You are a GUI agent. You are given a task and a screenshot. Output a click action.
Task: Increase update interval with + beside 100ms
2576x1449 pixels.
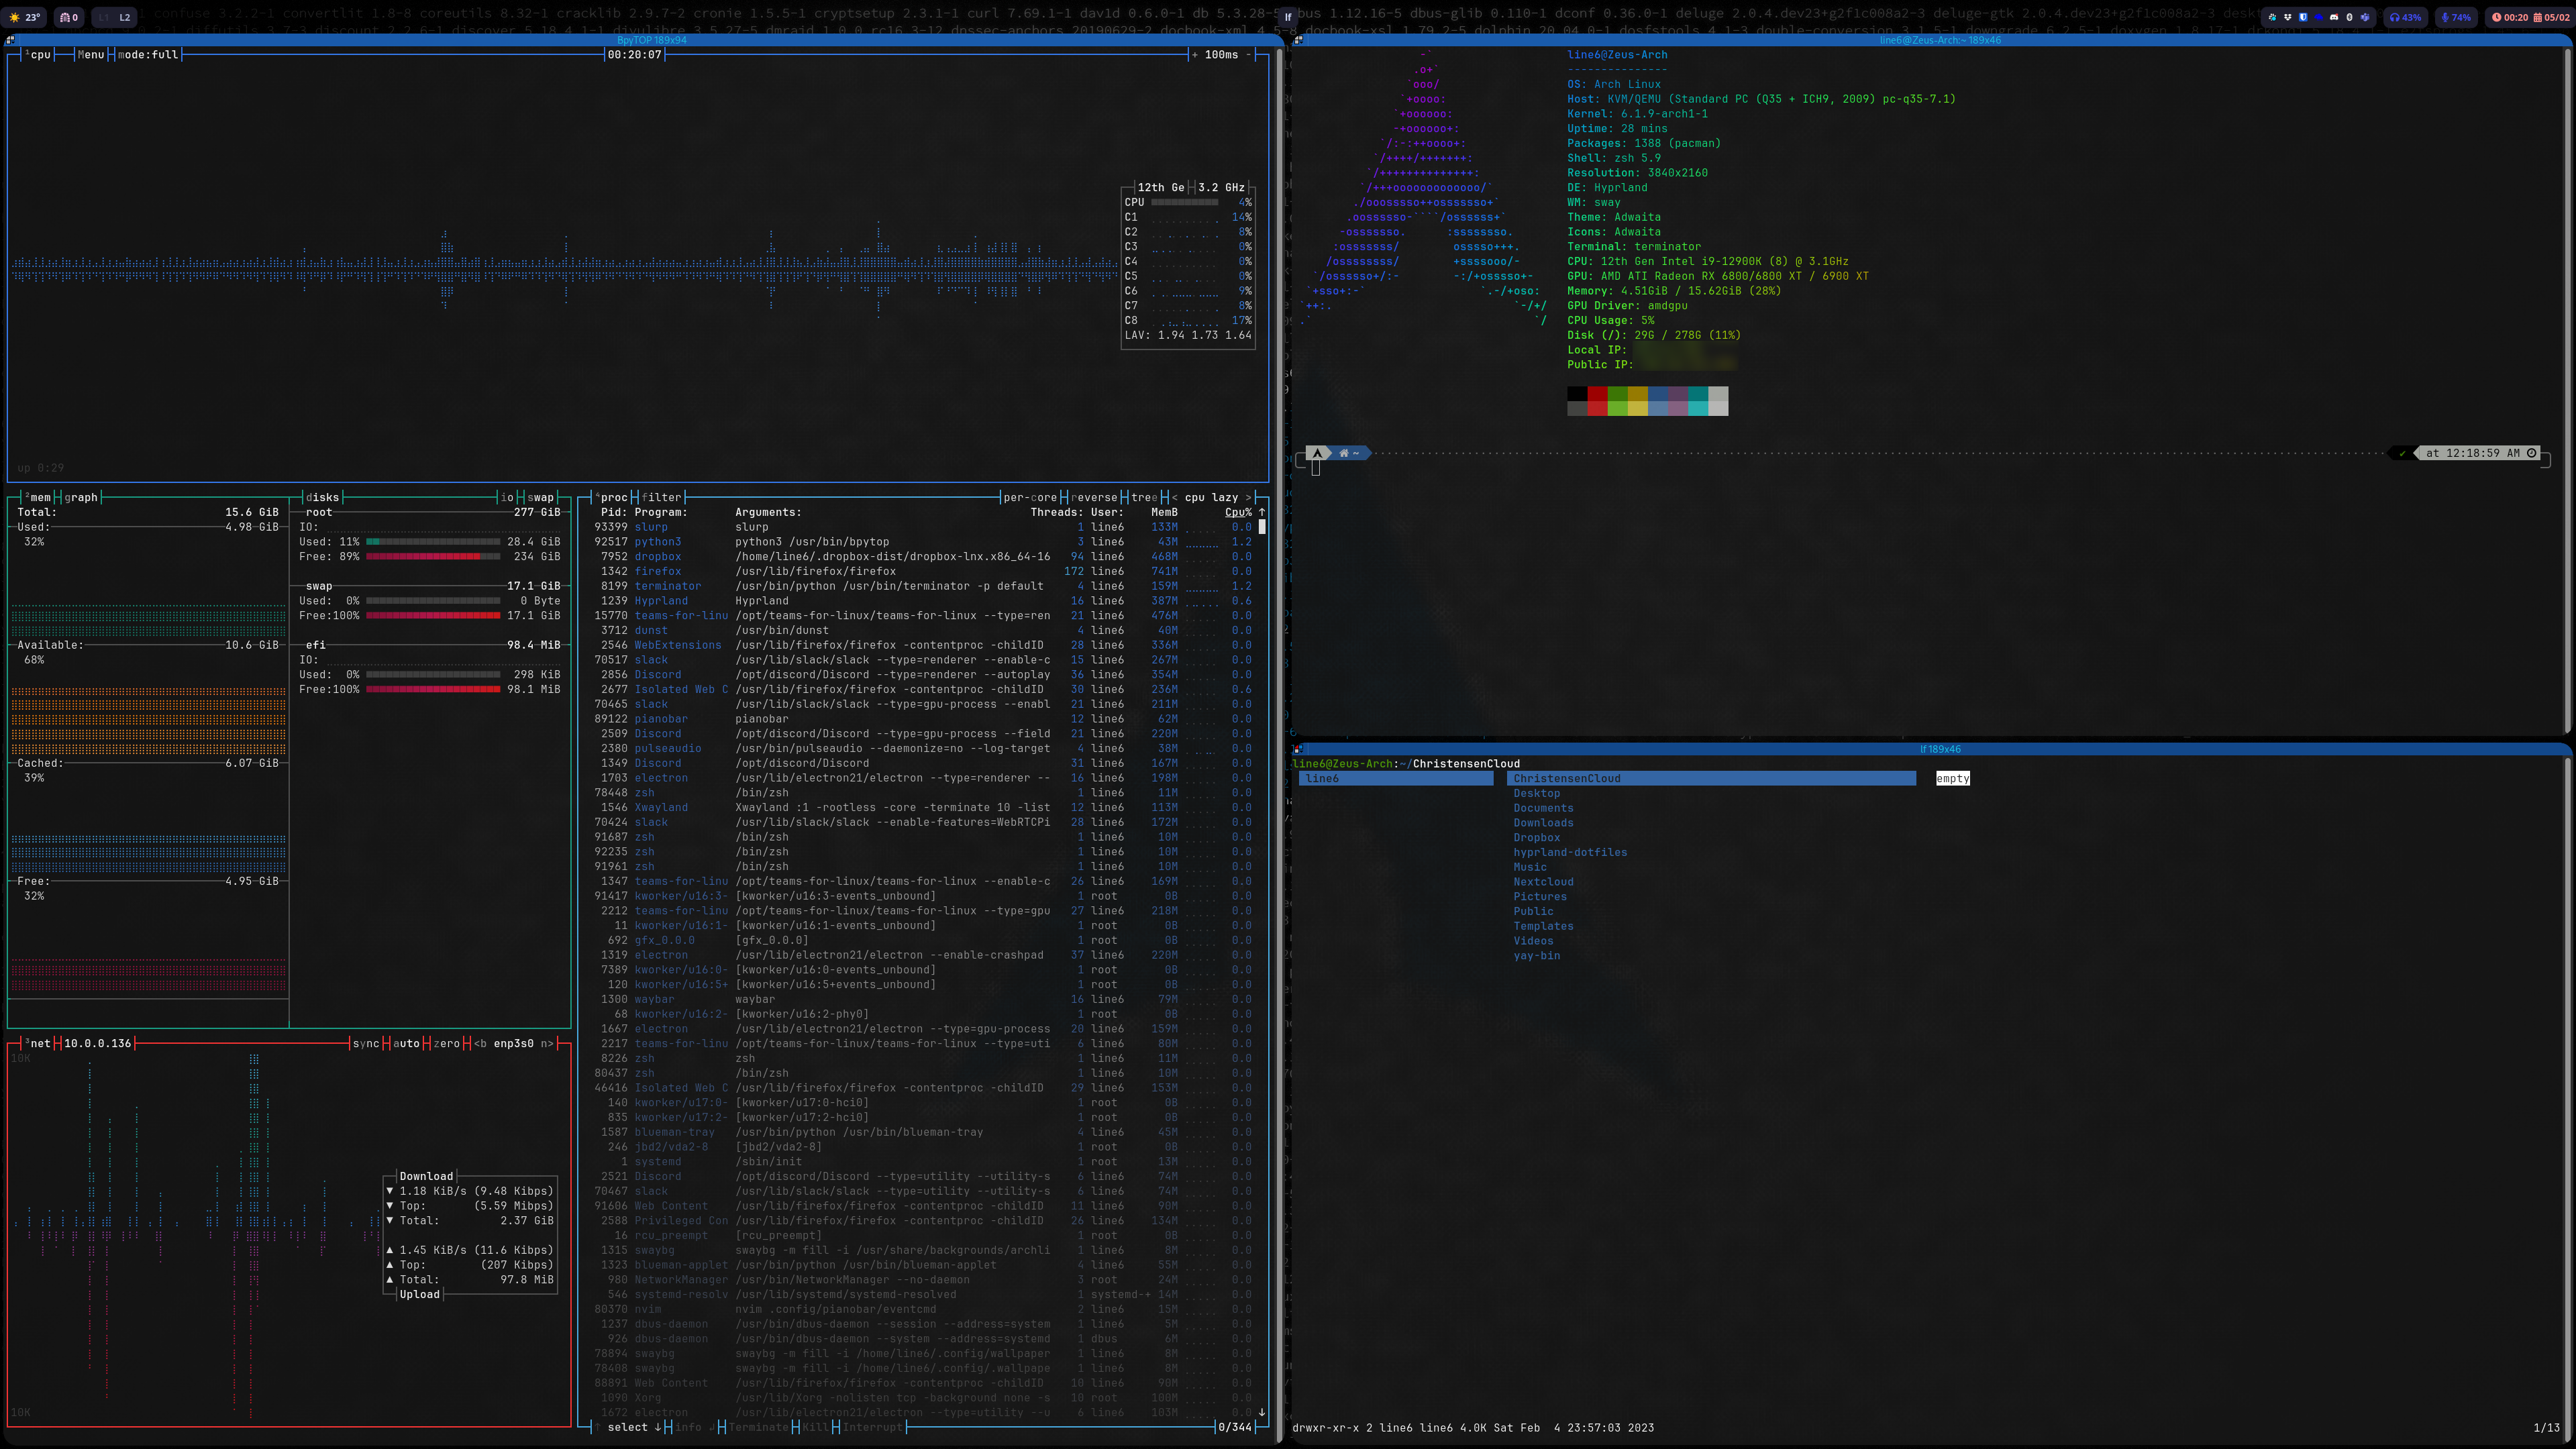click(x=1195, y=55)
